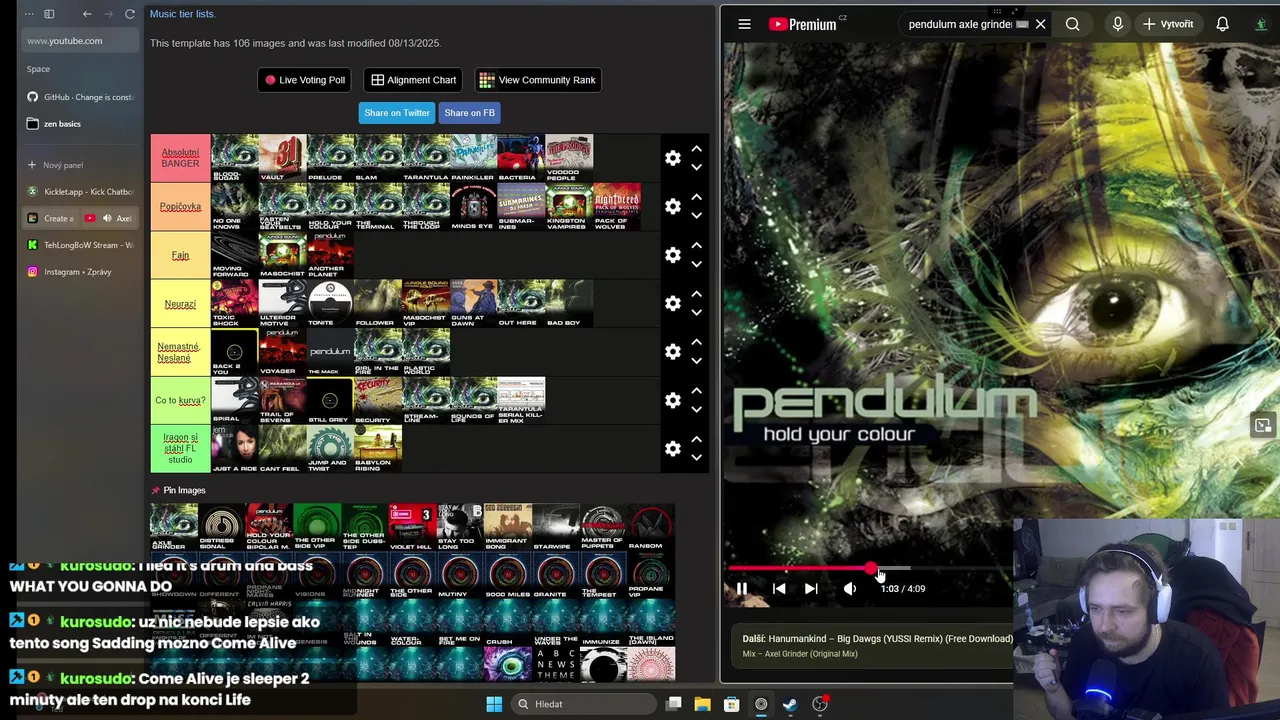Image resolution: width=1280 pixels, height=720 pixels.
Task: Skip to the previous video
Action: [x=779, y=589]
